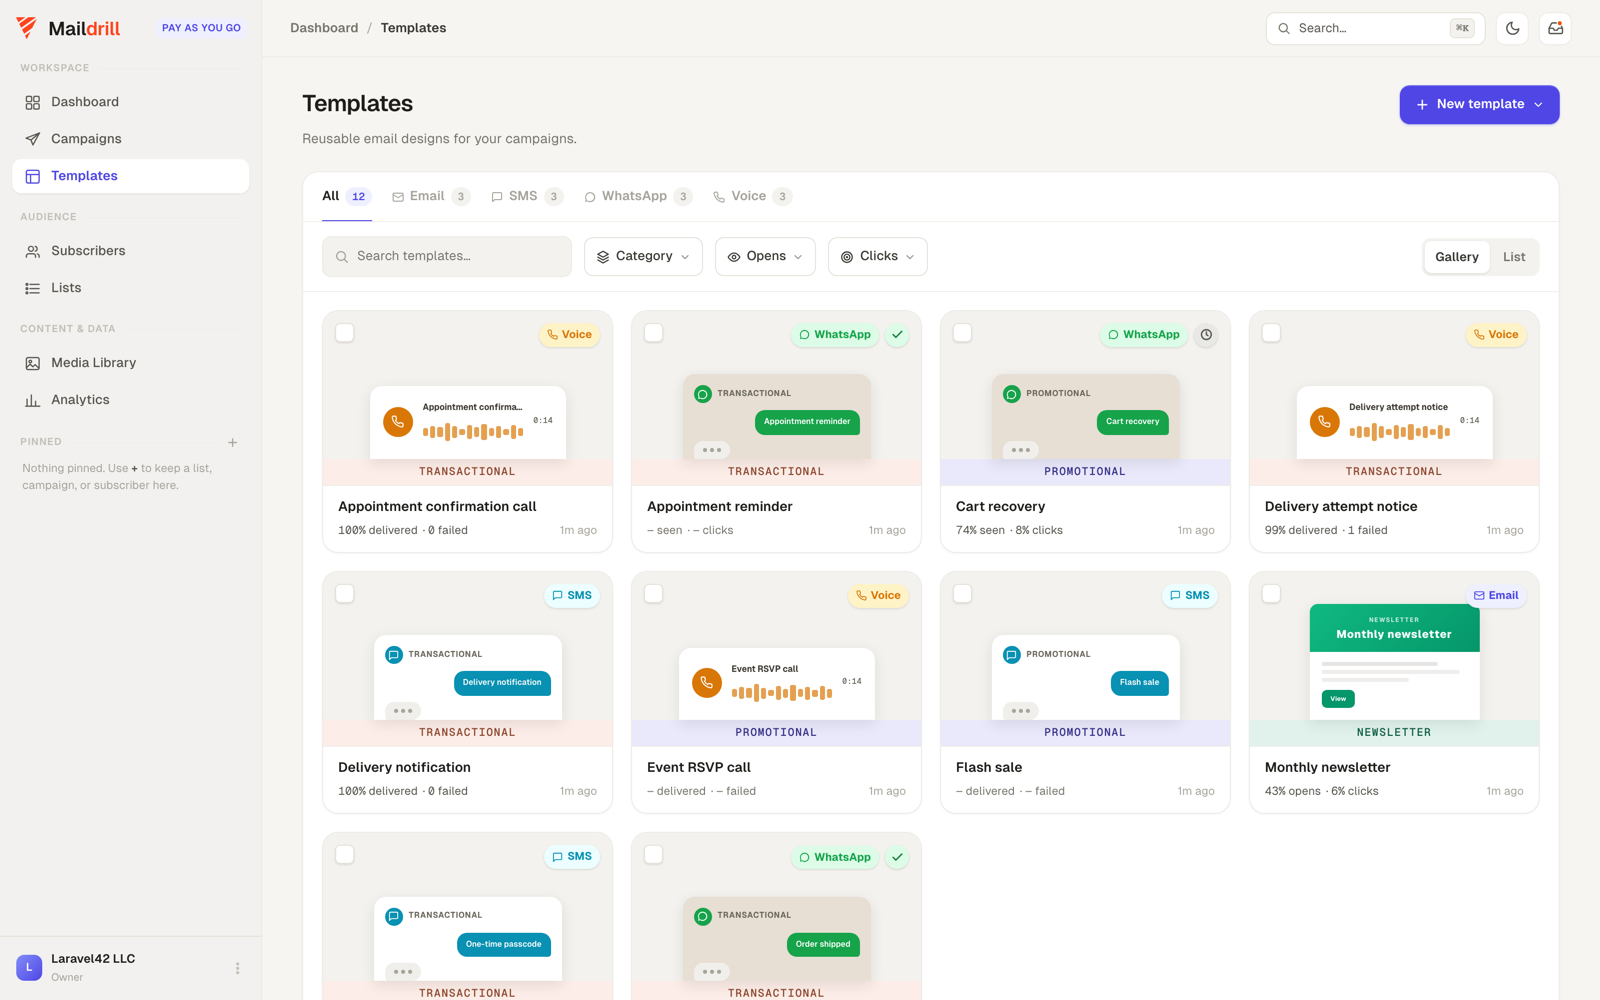
Task: Click the PAY AS YOU GO plan badge
Action: (201, 28)
